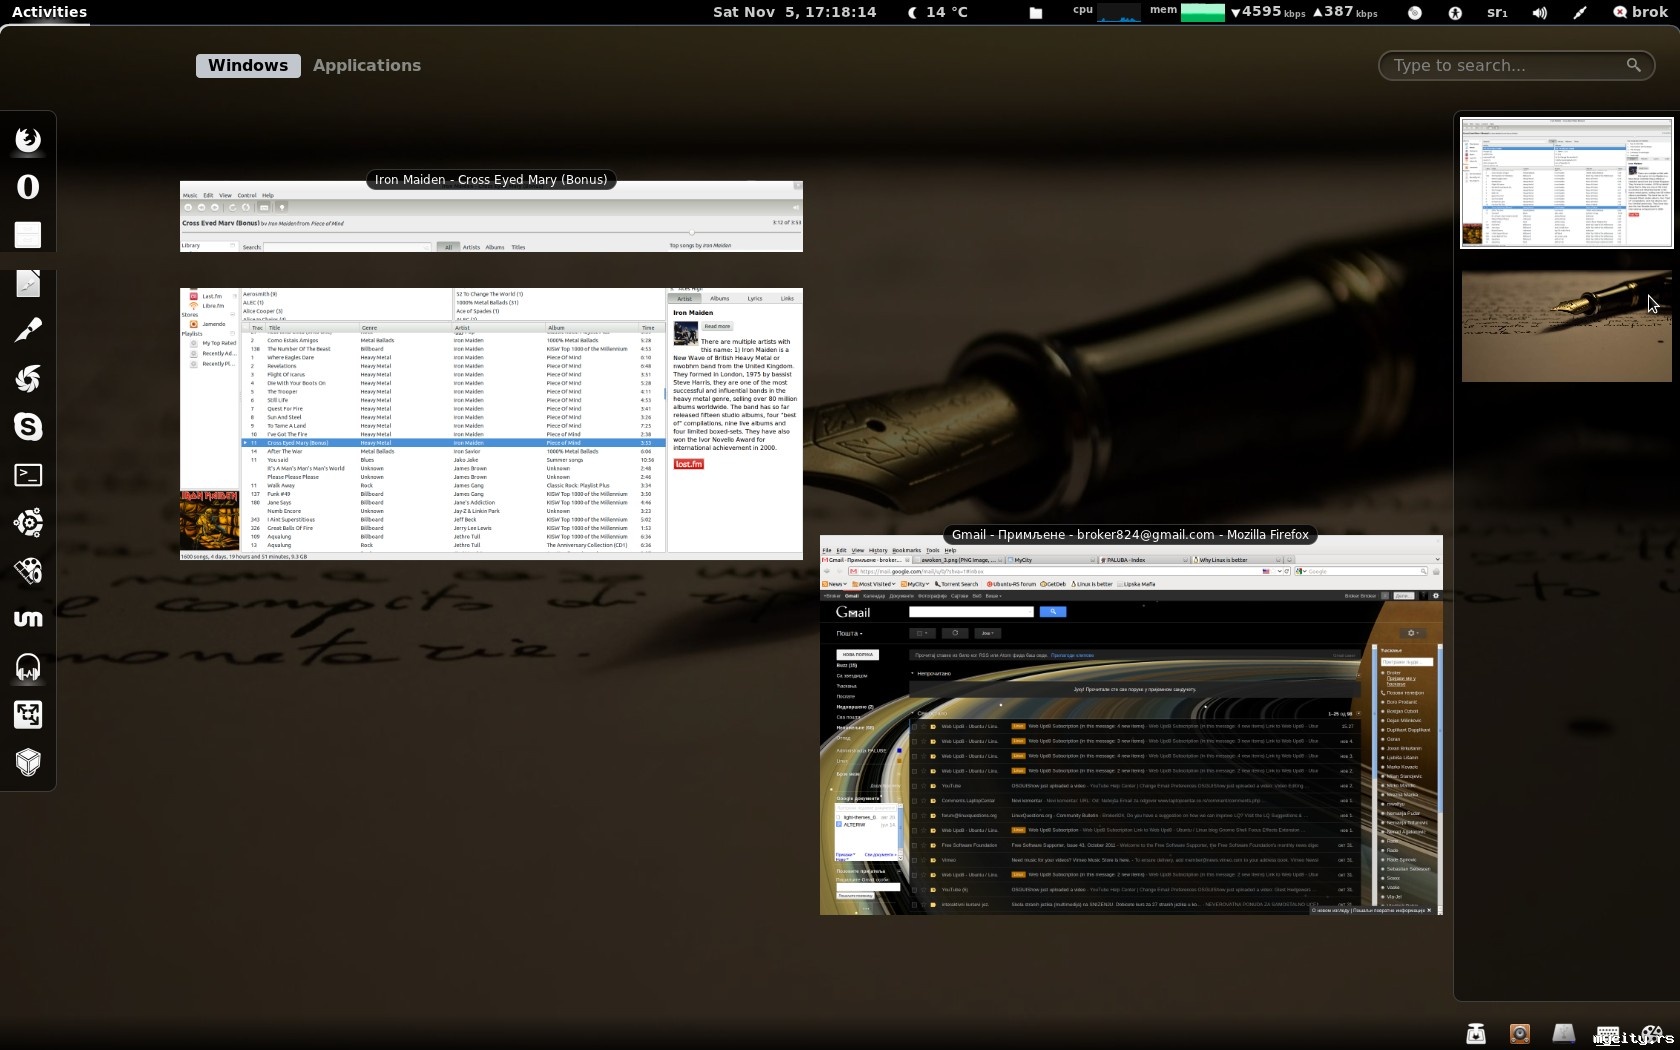
Task: Launch Firefox from the dash
Action: pos(28,139)
